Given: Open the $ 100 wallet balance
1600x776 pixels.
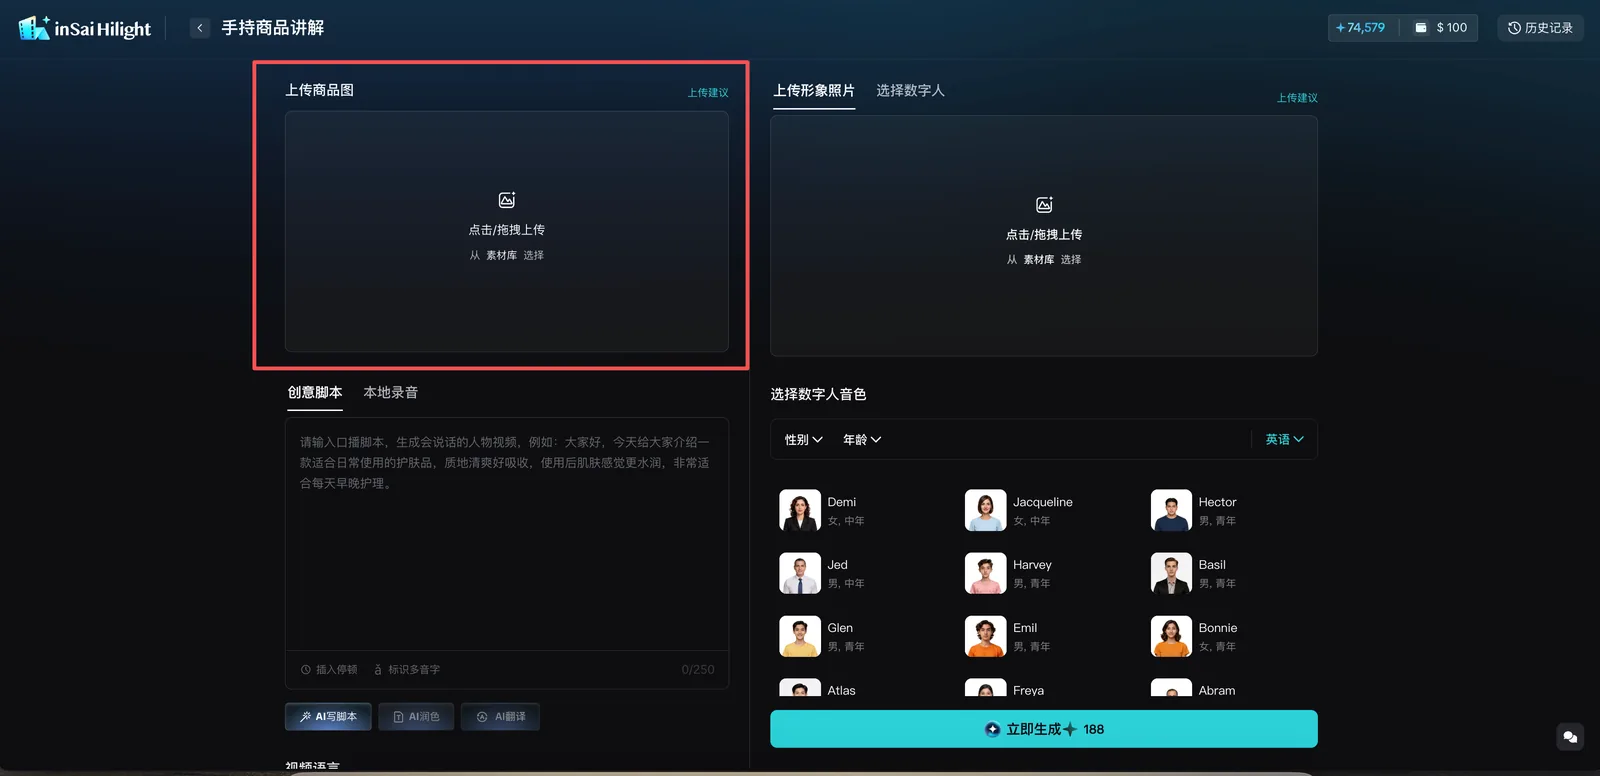Looking at the screenshot, I should pyautogui.click(x=1441, y=28).
